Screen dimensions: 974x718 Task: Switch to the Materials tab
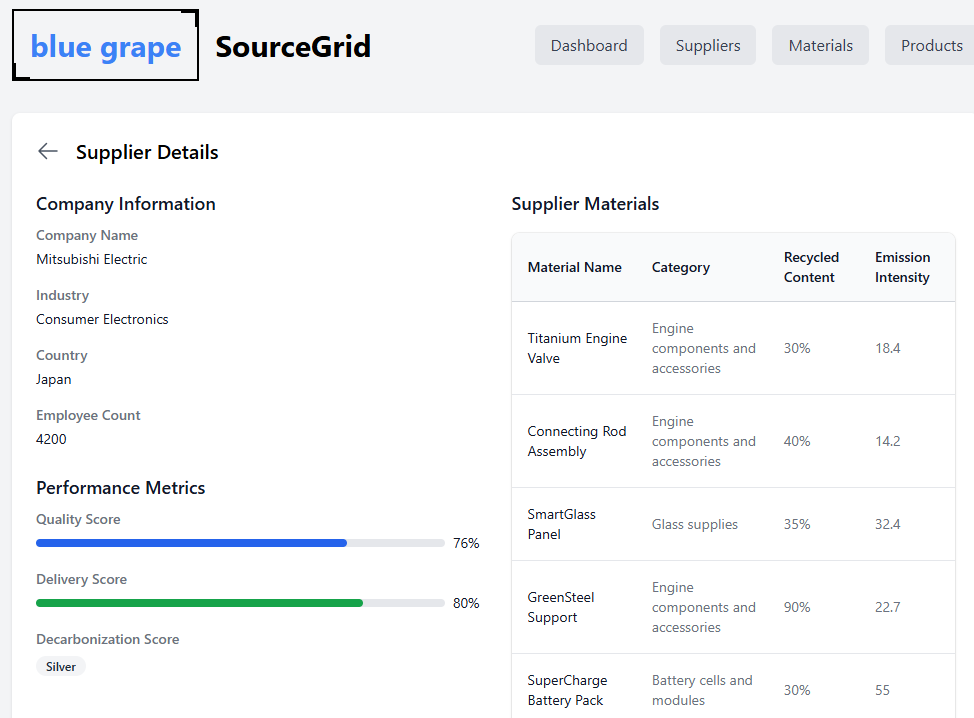tap(820, 45)
